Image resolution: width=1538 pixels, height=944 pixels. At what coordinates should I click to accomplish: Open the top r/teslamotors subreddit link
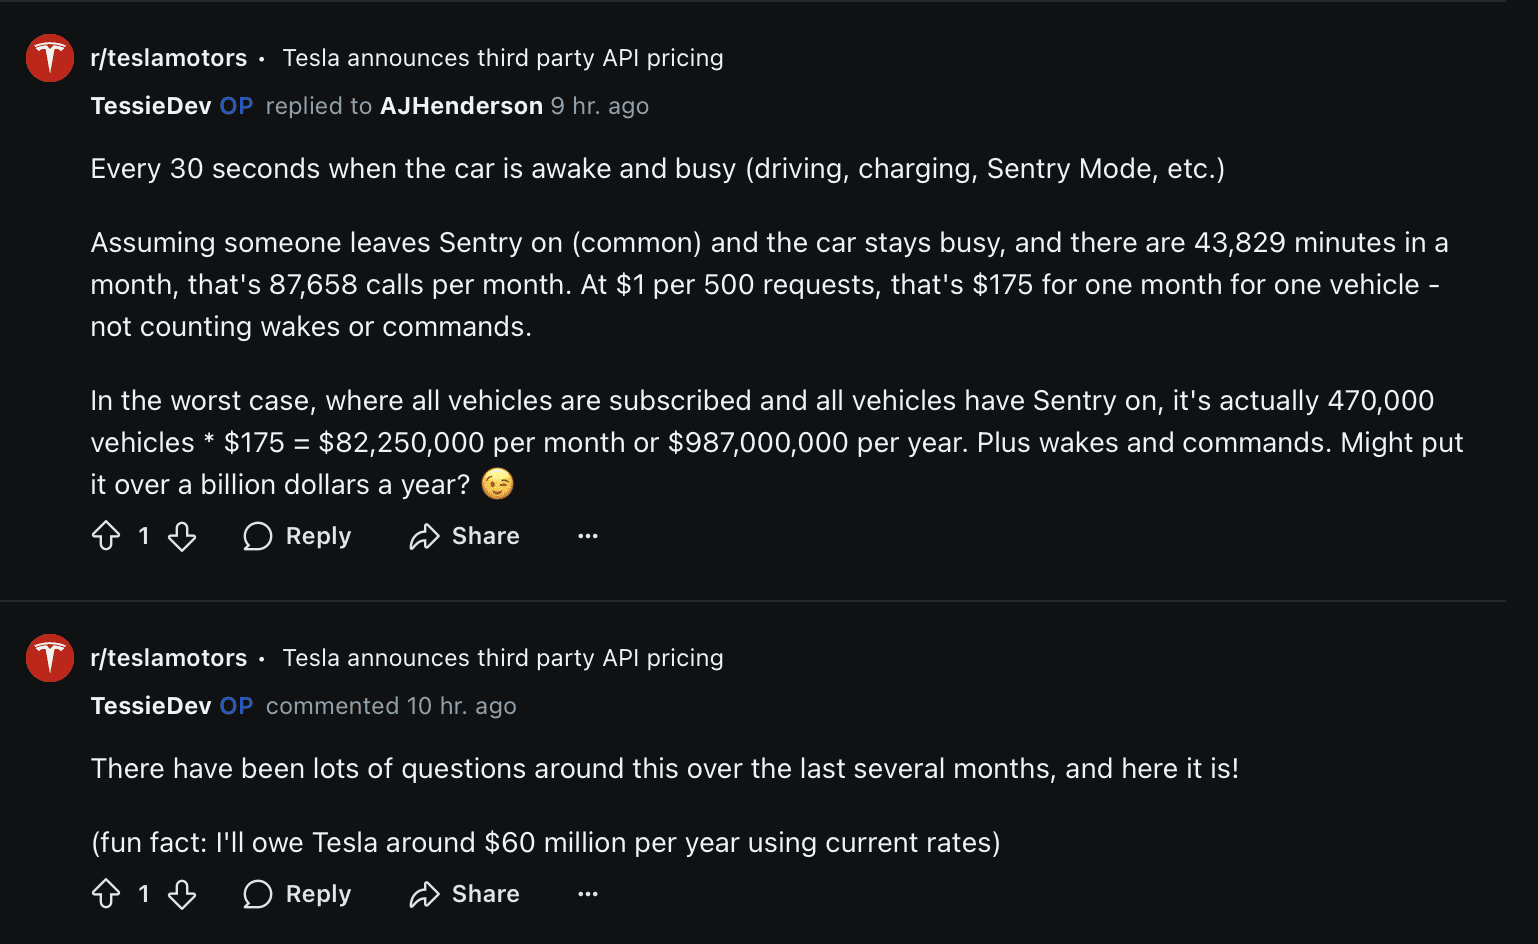(168, 58)
